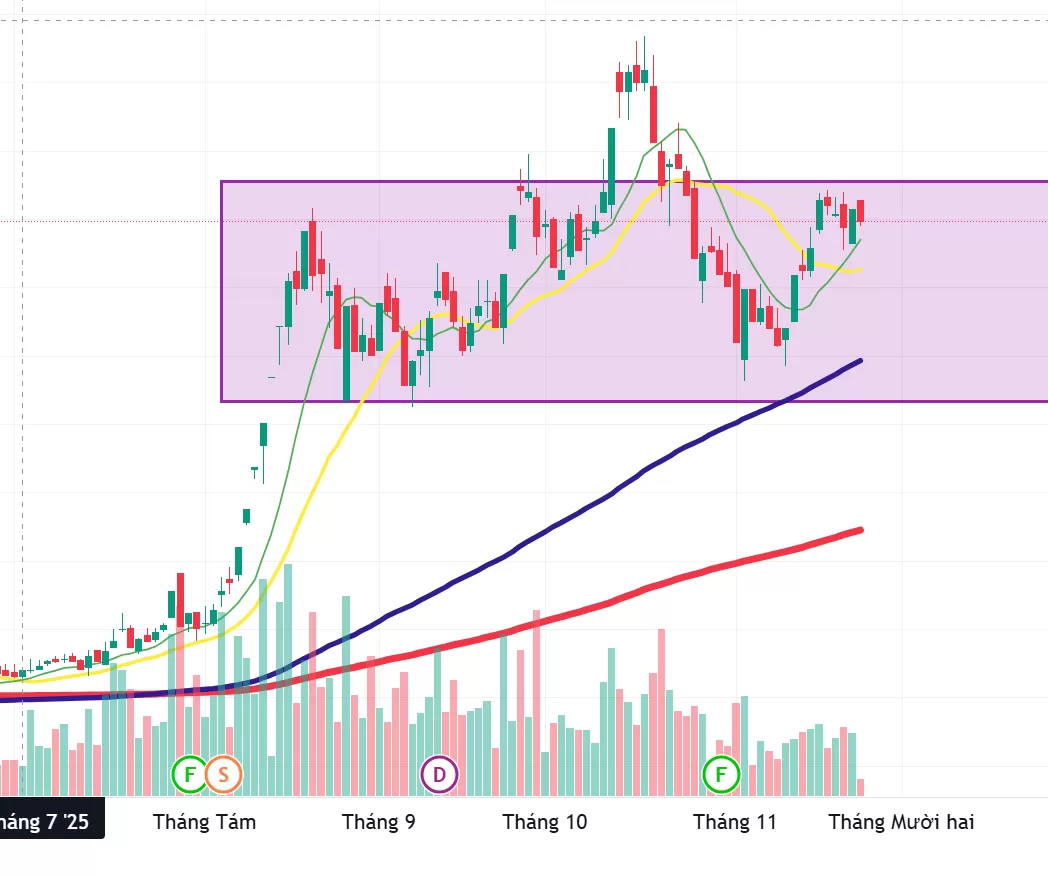This screenshot has height=878, width=1048.
Task: Click the highest candlestick at the October peak
Action: point(645,75)
